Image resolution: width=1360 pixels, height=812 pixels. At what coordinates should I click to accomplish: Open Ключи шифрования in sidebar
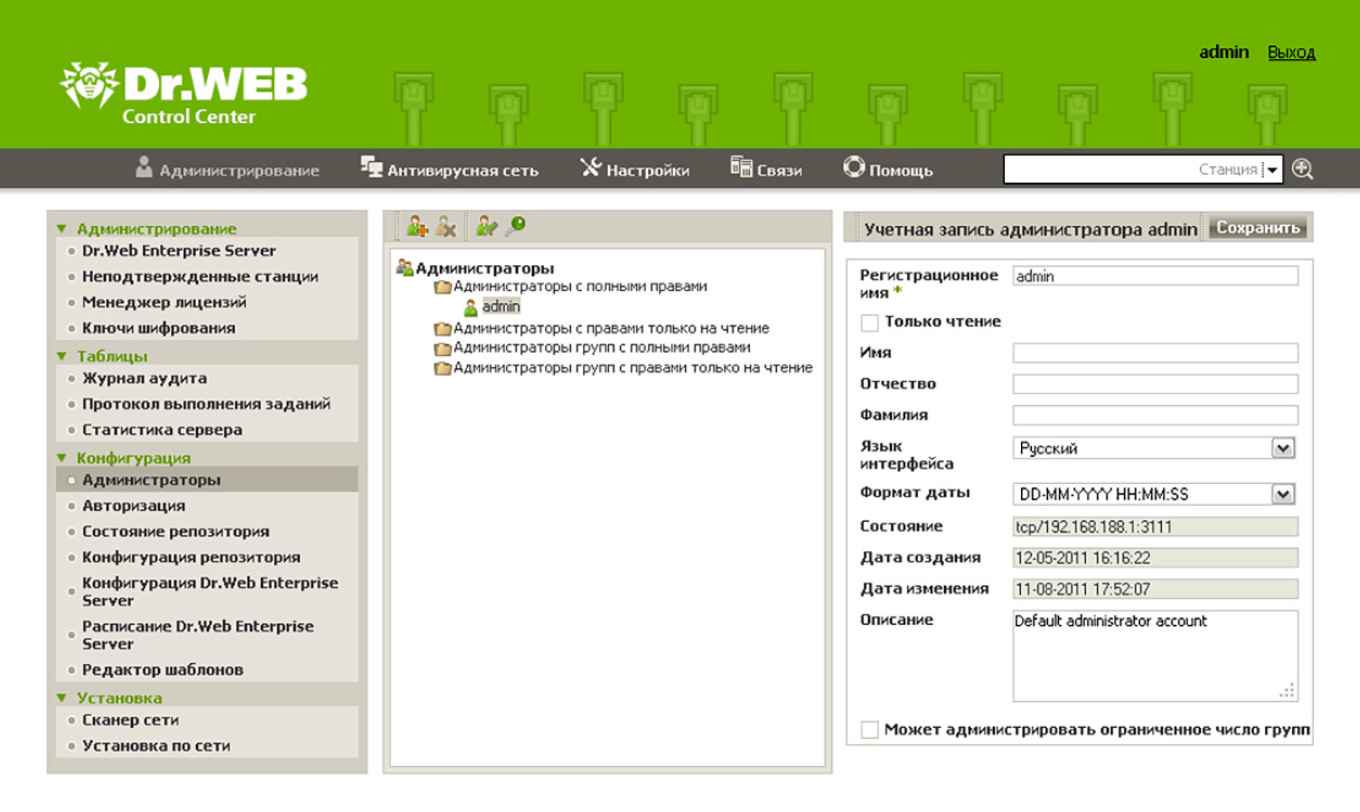(159, 328)
